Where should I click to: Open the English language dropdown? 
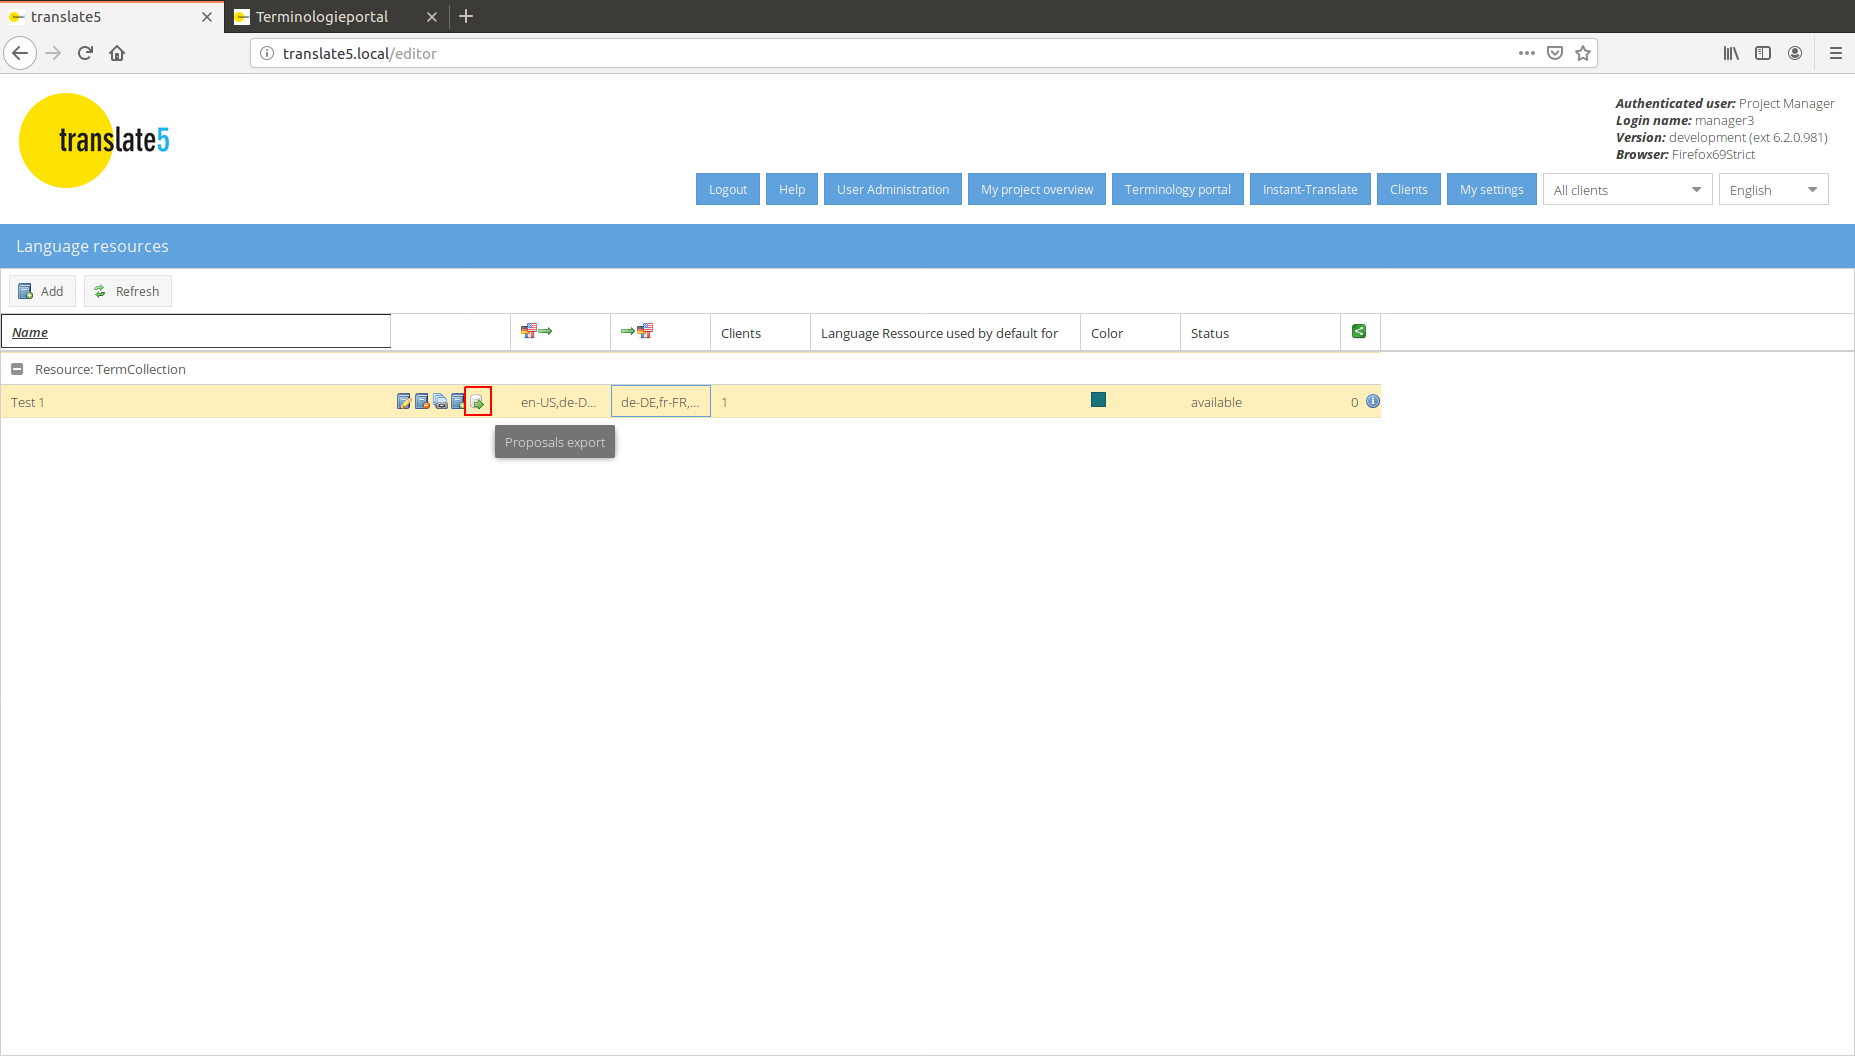click(1773, 190)
